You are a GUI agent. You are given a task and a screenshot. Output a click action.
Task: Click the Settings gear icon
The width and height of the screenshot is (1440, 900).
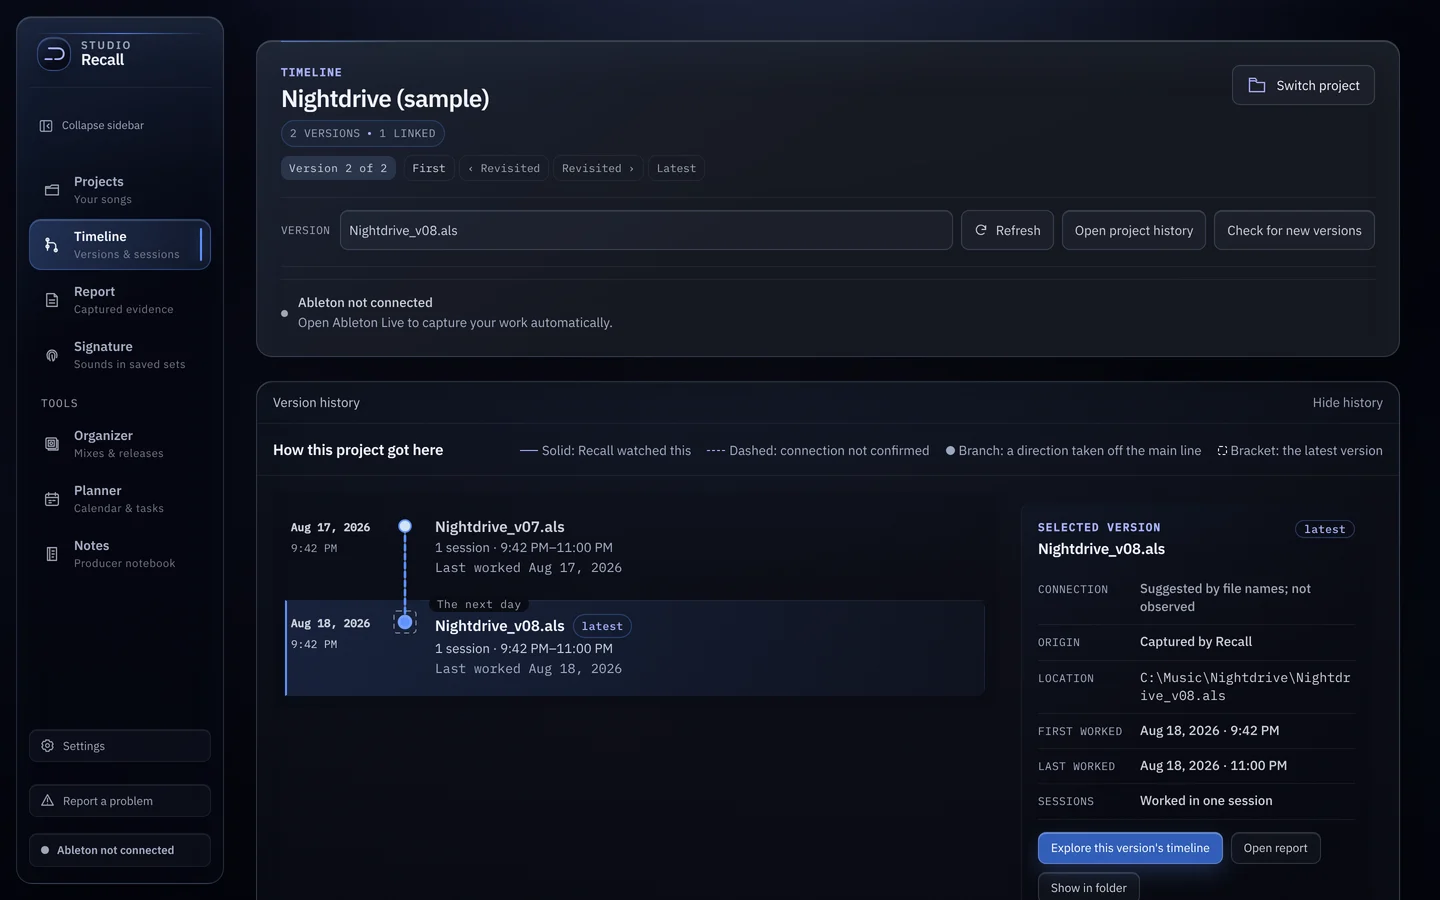point(47,746)
